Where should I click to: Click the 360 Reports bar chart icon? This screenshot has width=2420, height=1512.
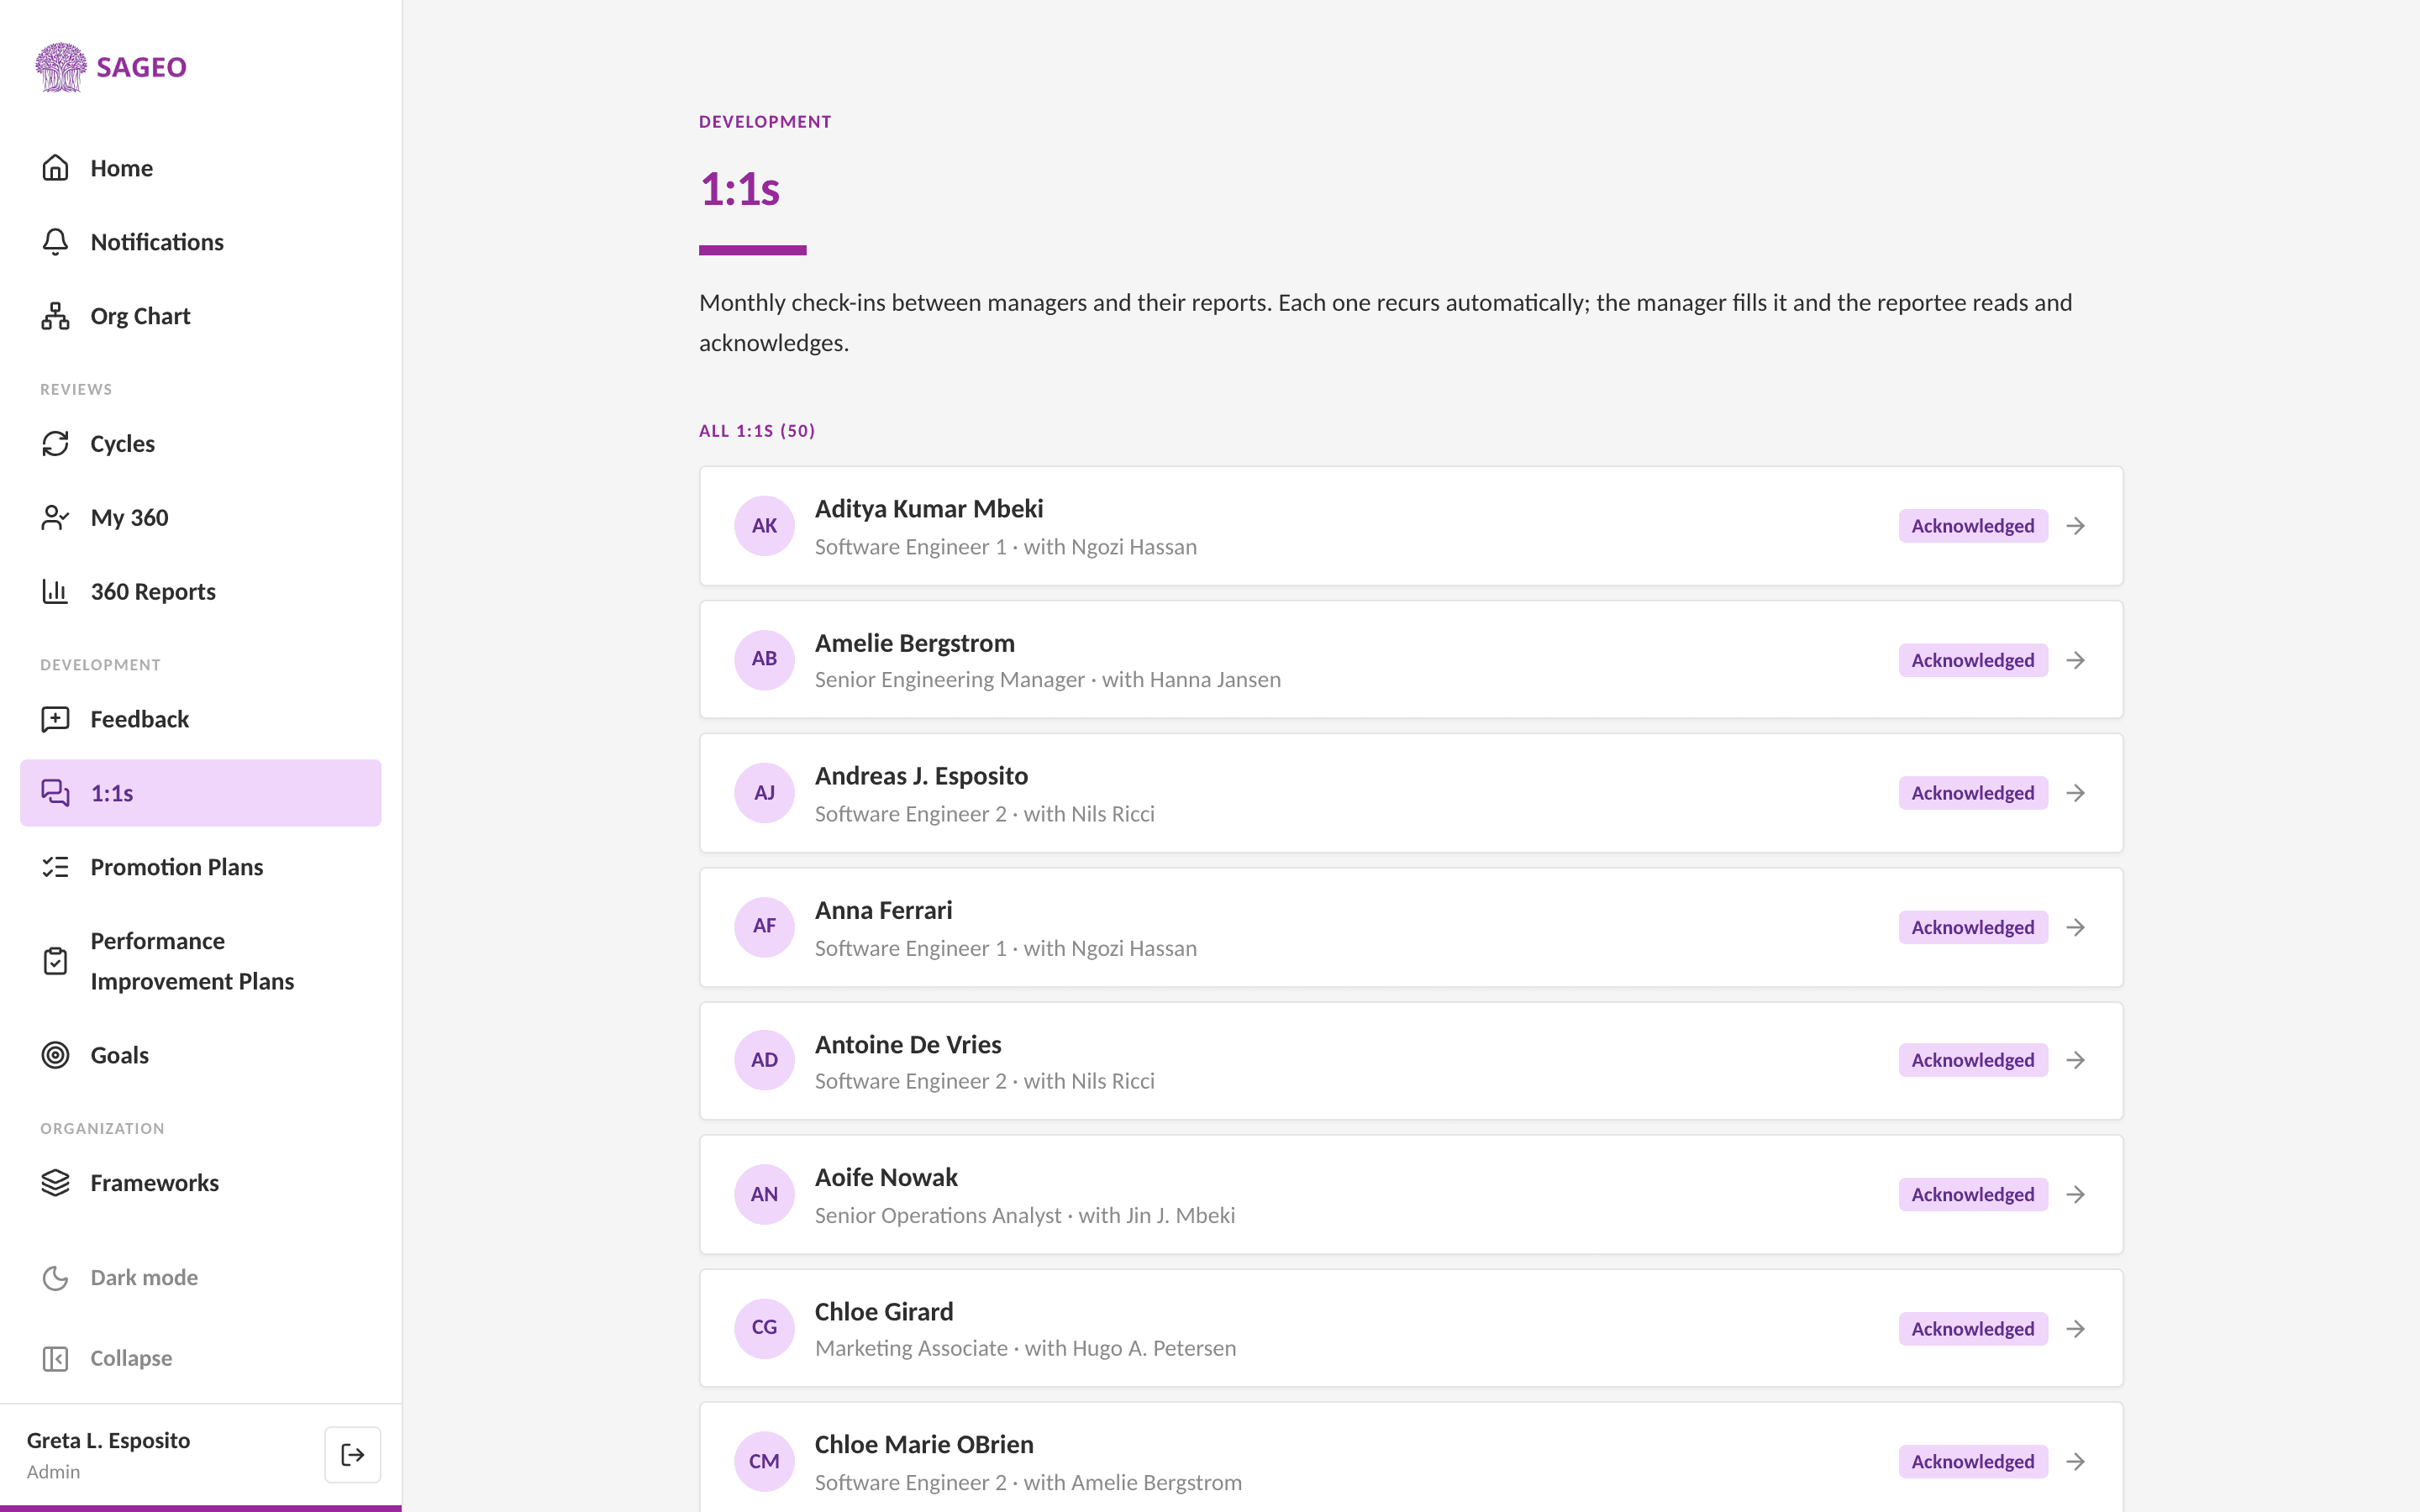click(x=55, y=592)
